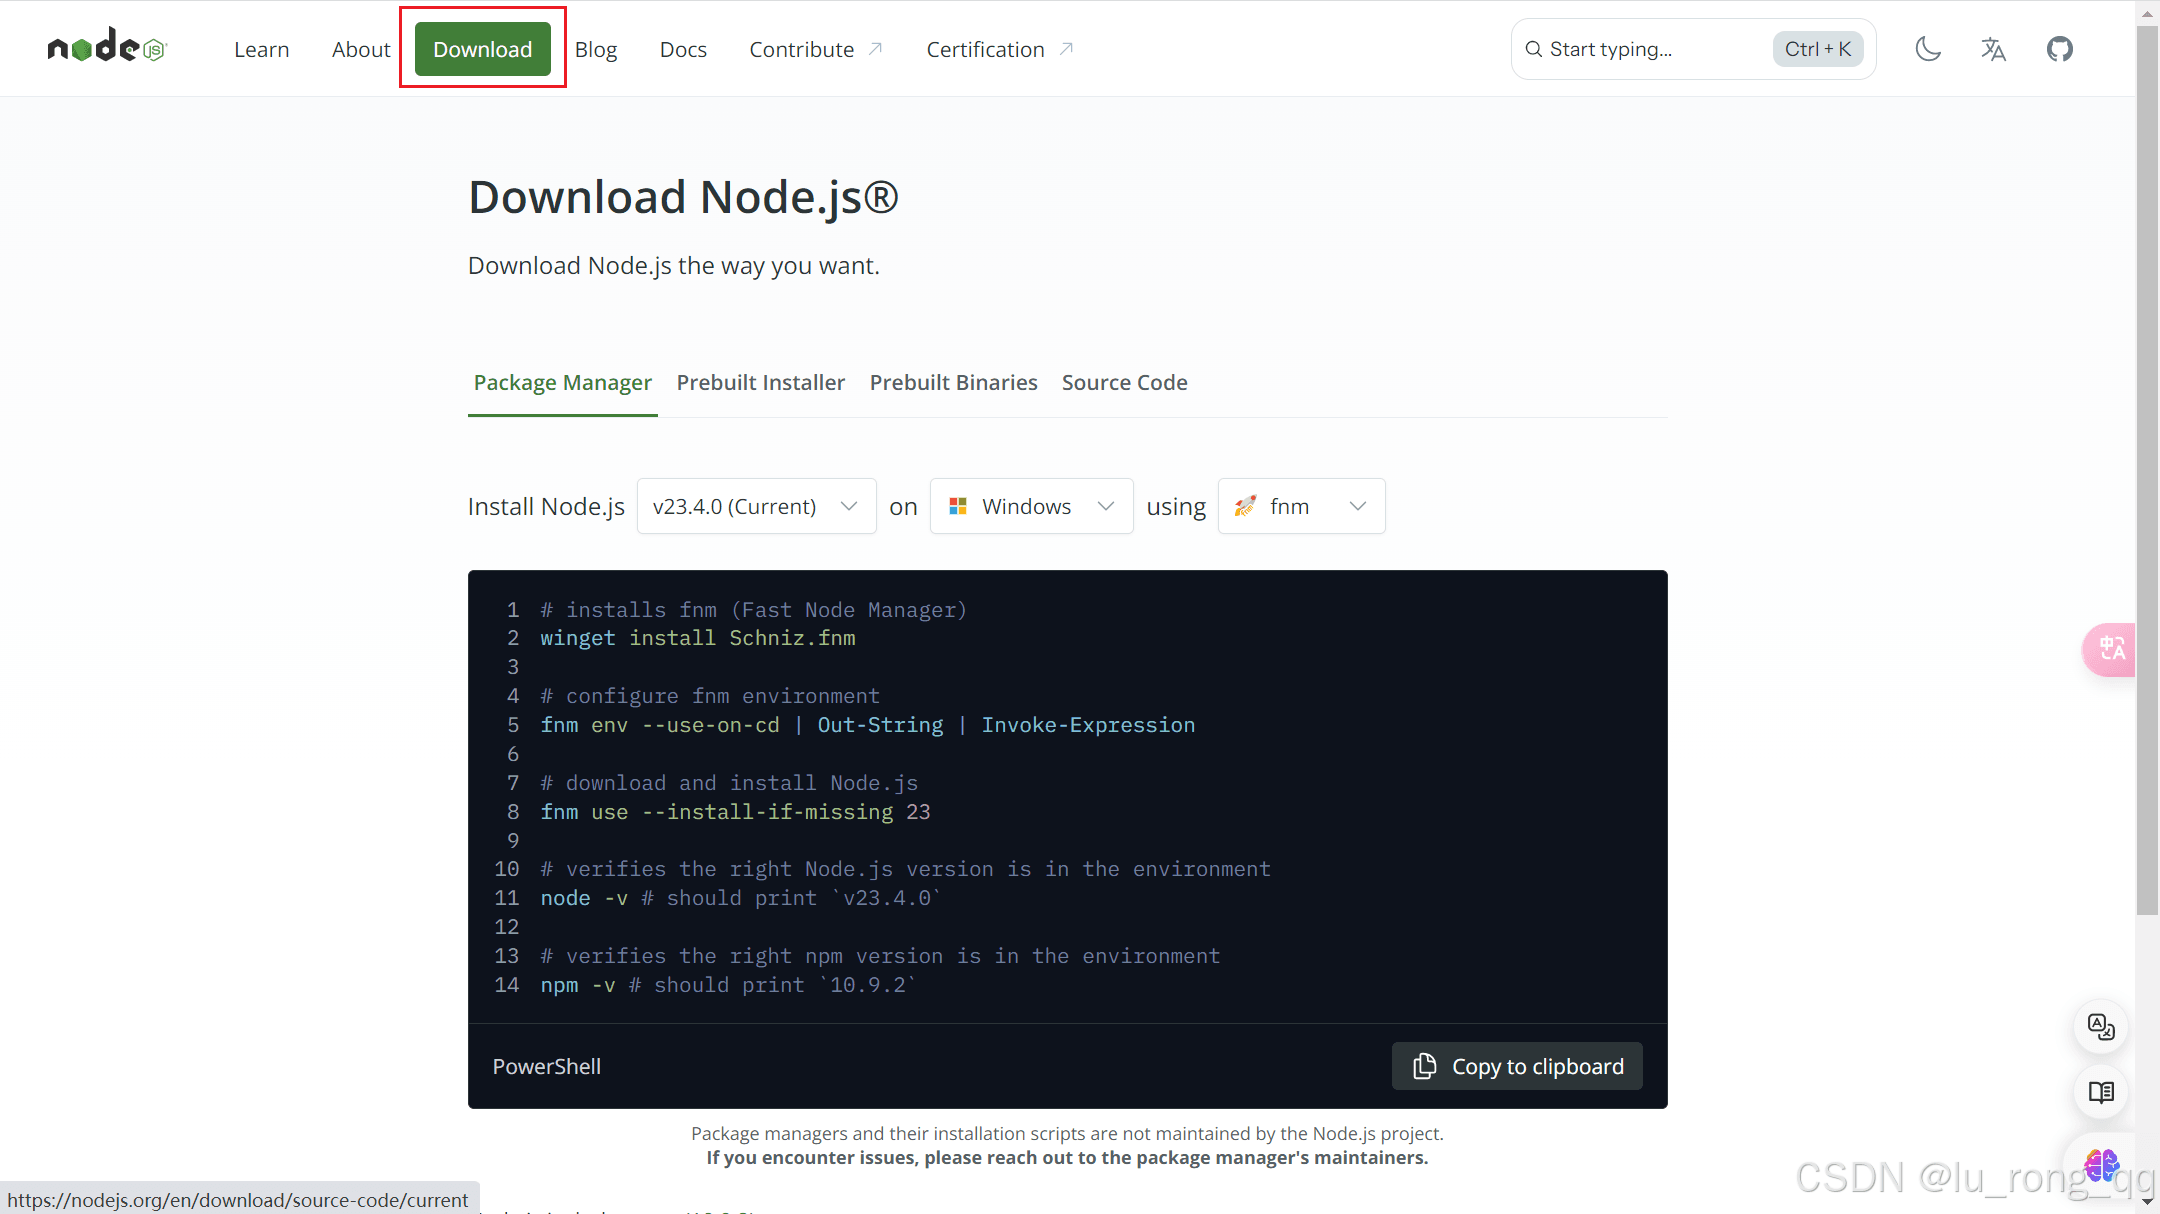Click the PowerShell label under the code
This screenshot has height=1214, width=2160.
coord(547,1067)
